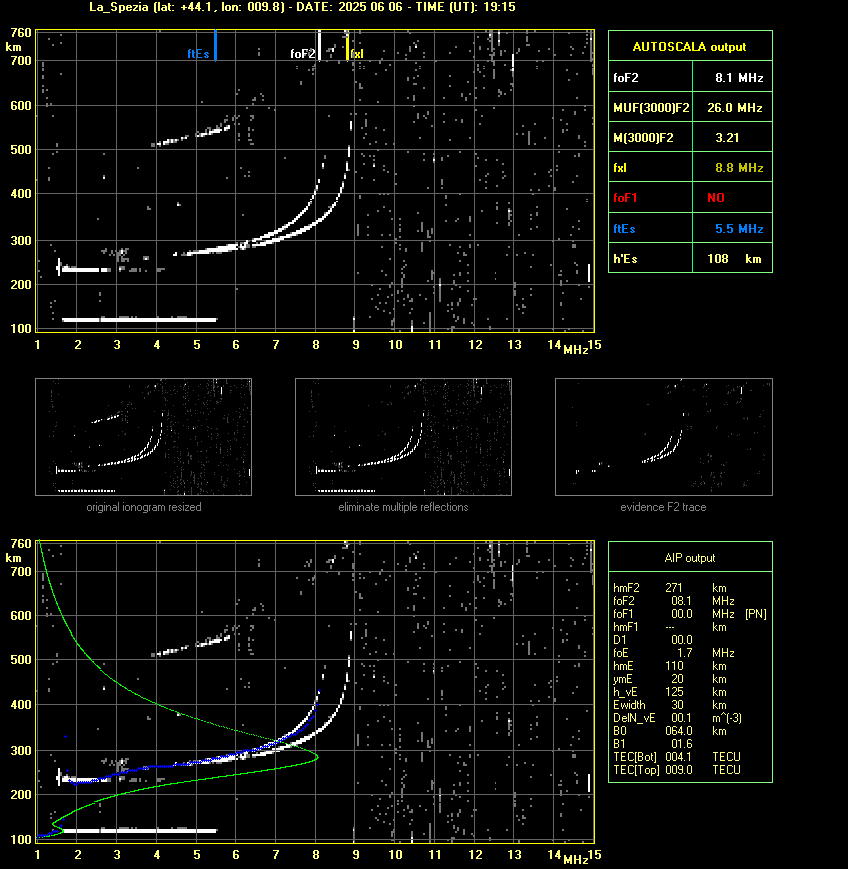
Task: Select the ftEs 5.5 MHz value
Action: (739, 228)
